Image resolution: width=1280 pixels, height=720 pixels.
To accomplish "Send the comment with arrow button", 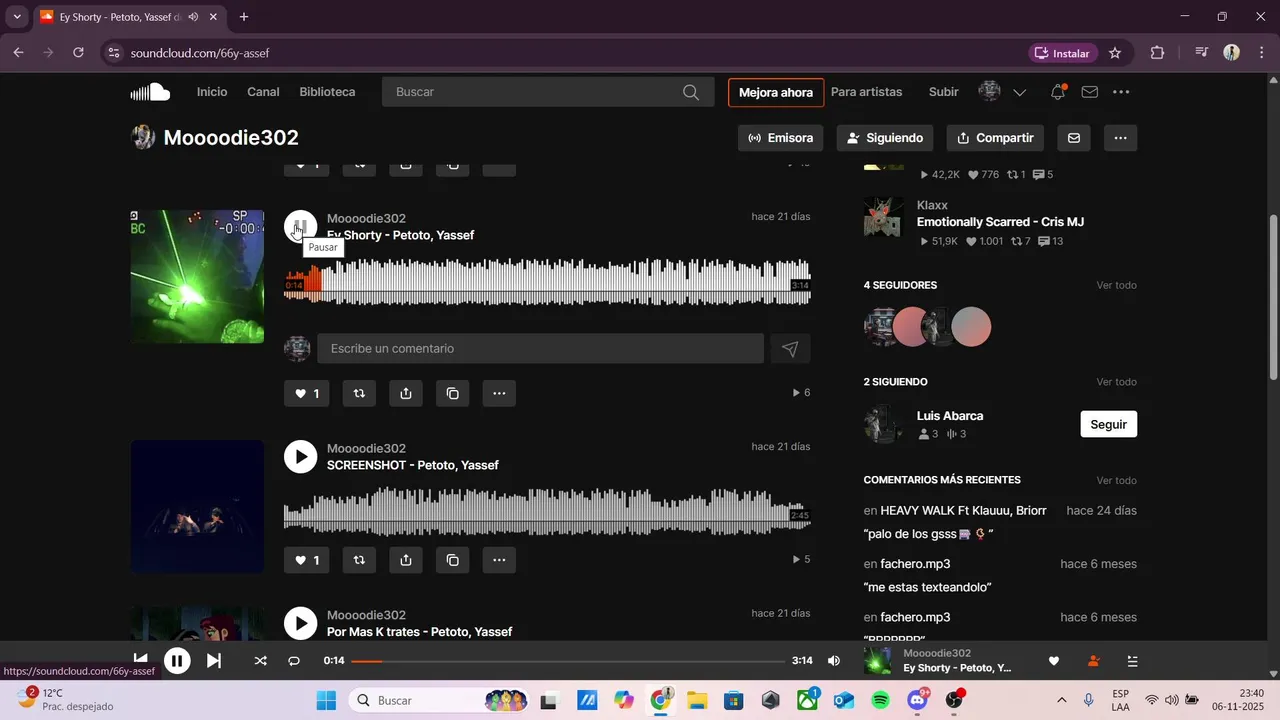I will 790,348.
